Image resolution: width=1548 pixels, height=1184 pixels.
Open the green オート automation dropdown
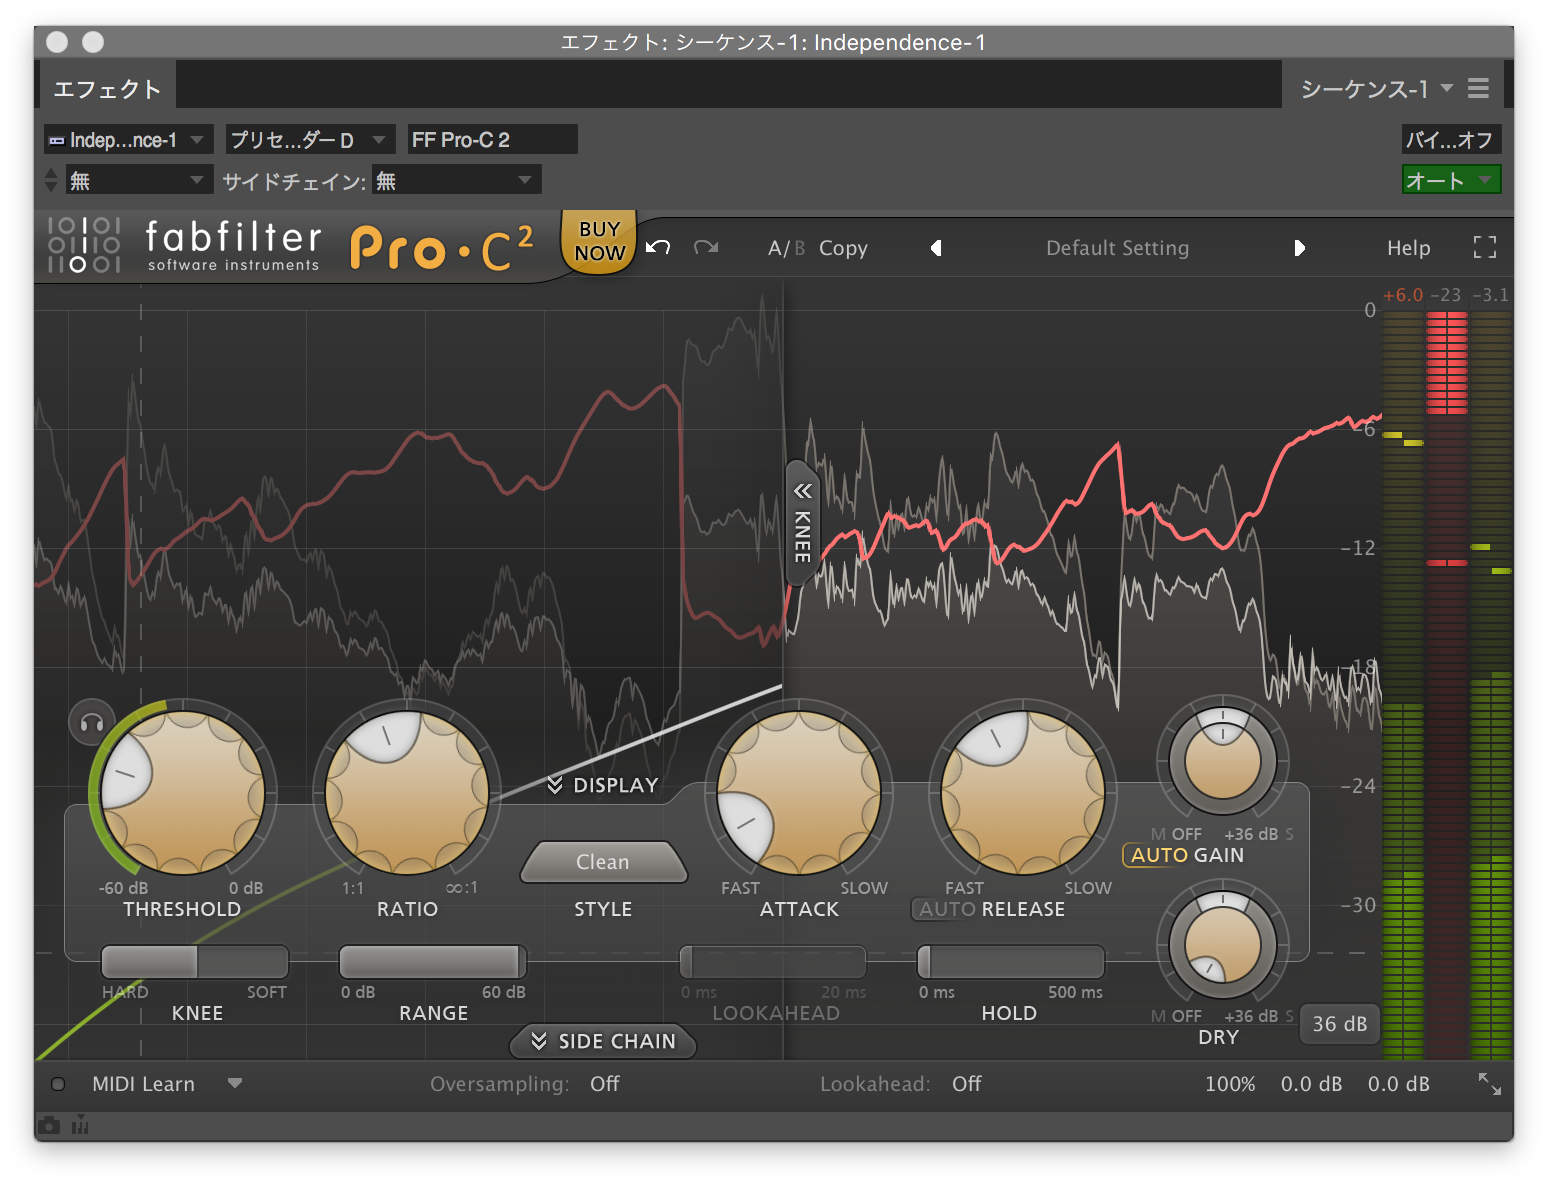(x=1450, y=180)
